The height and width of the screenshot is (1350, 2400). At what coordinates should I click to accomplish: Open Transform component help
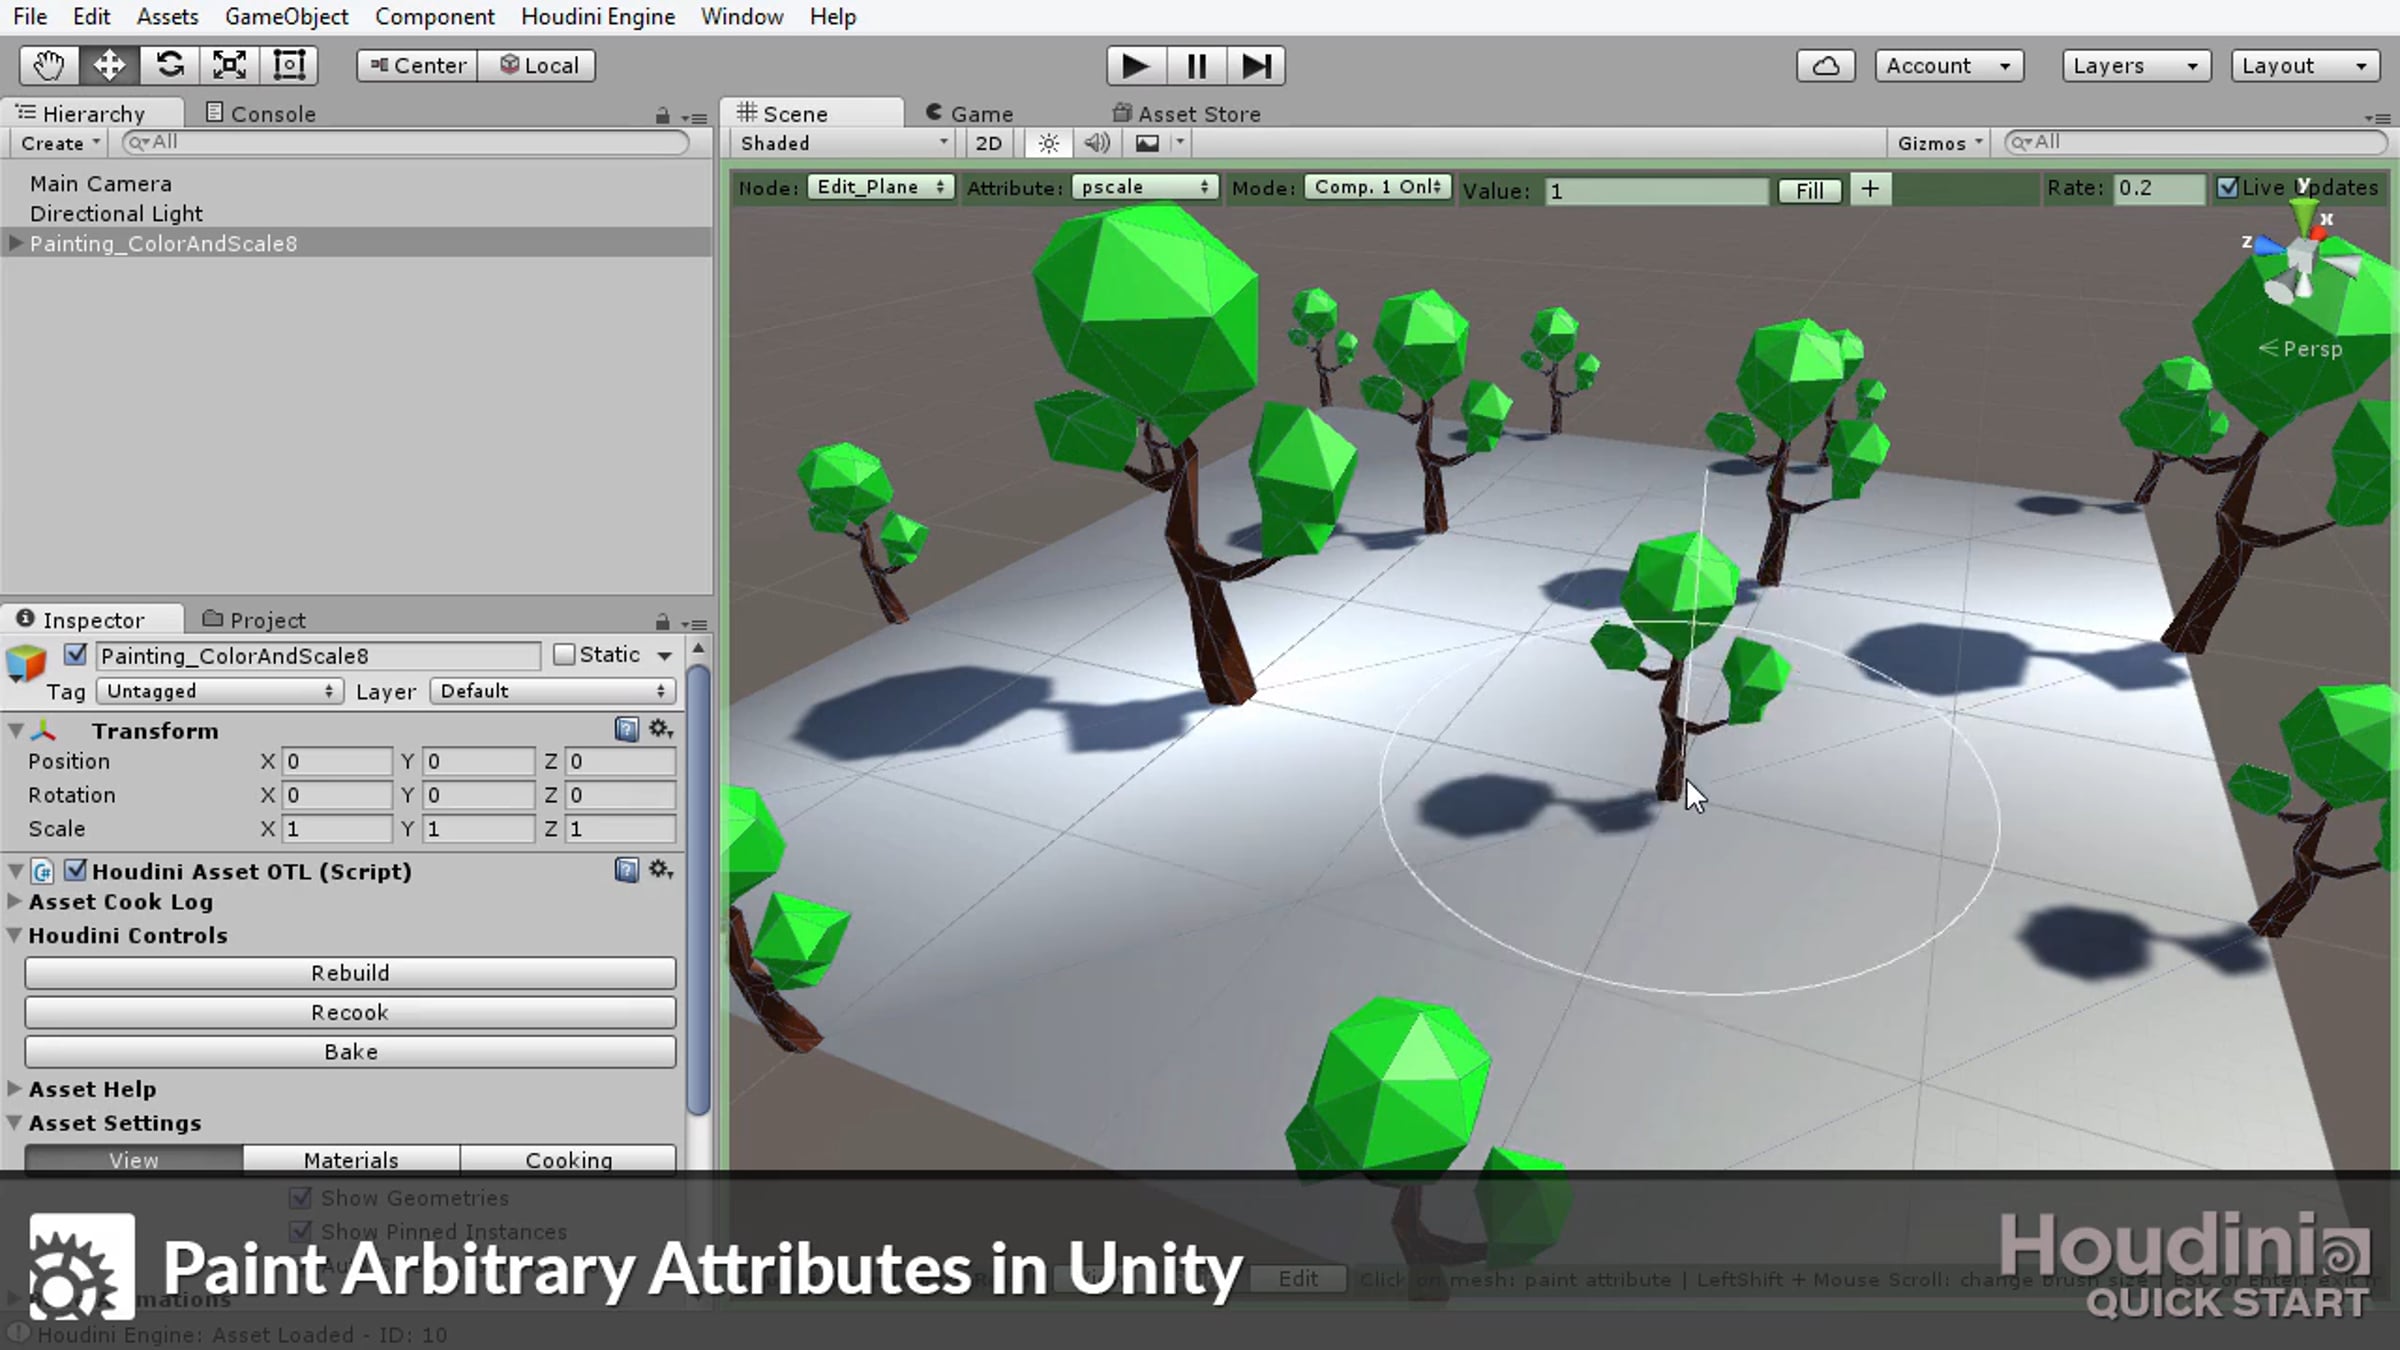click(x=627, y=730)
